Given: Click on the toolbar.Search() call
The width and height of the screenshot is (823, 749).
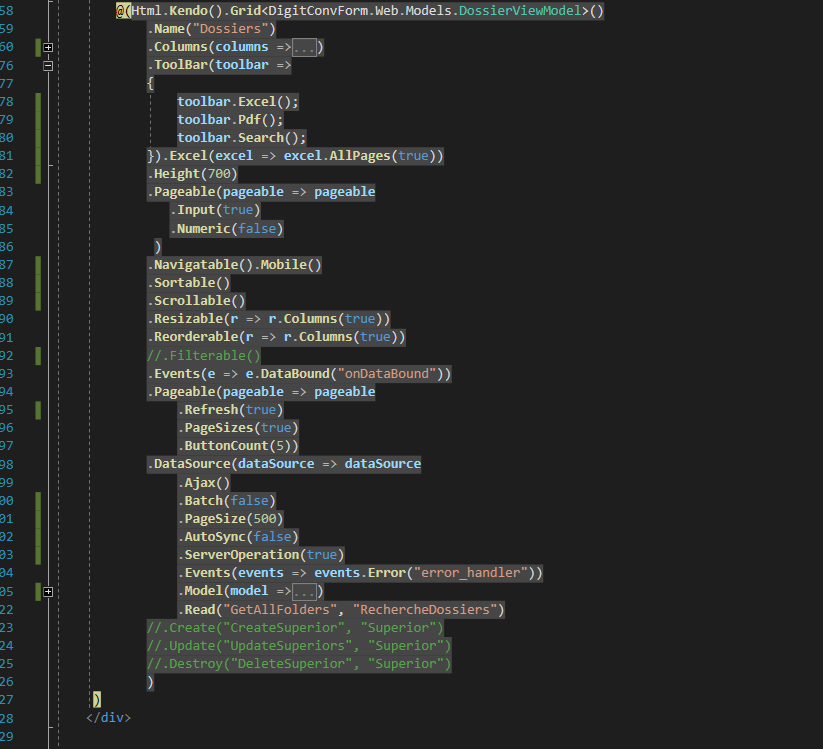Looking at the screenshot, I should pos(241,138).
